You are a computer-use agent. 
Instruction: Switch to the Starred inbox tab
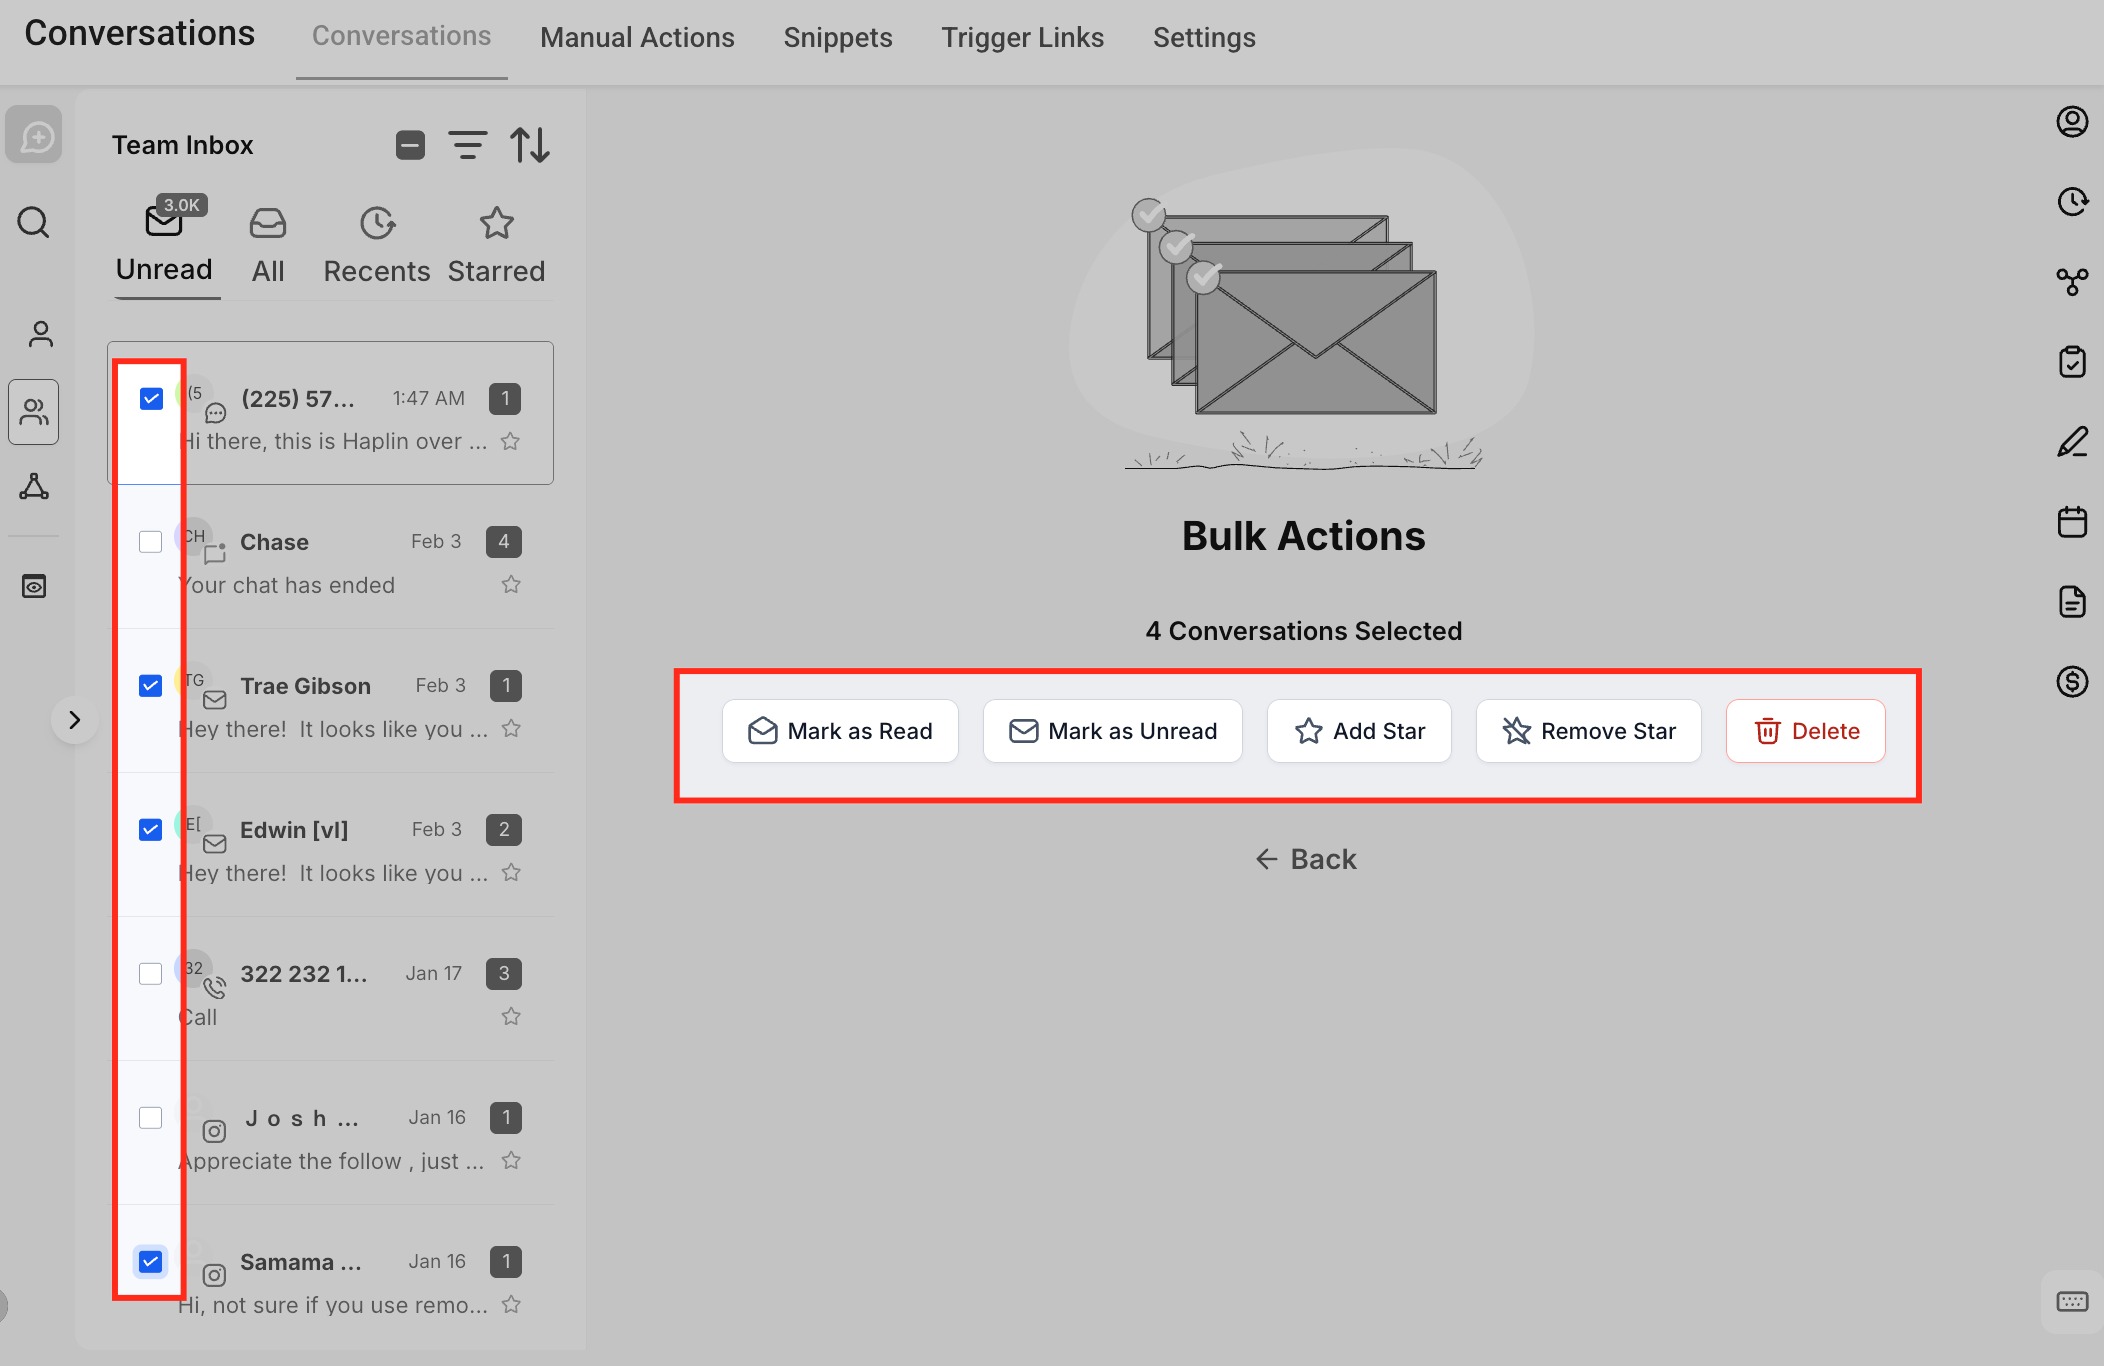(x=496, y=245)
